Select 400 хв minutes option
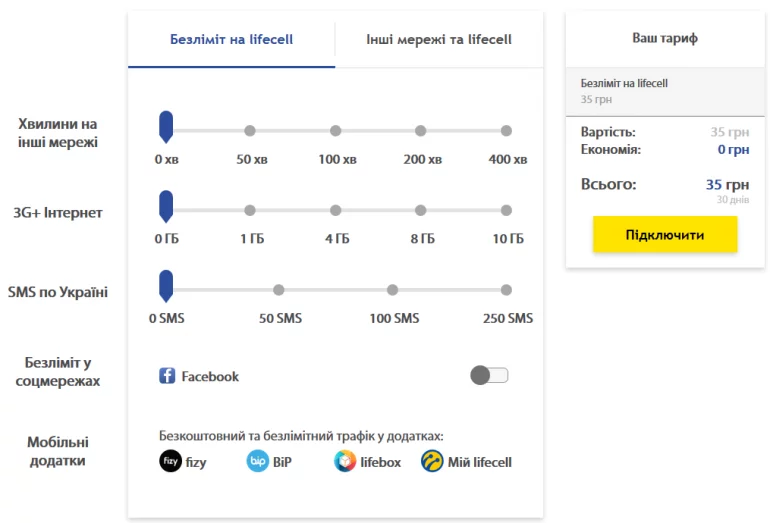This screenshot has width=770, height=523. (x=506, y=131)
